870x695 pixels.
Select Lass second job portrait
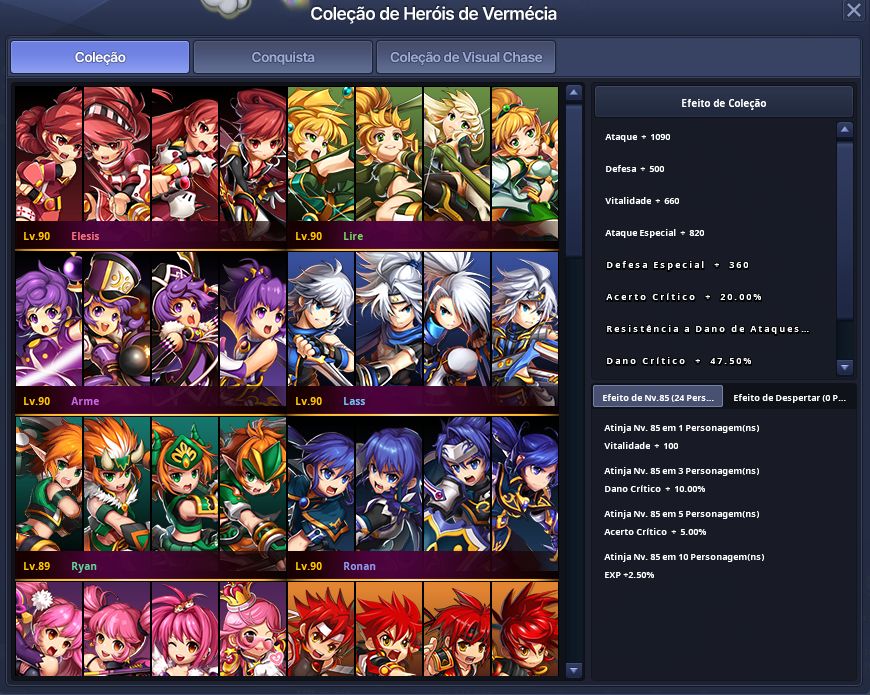coord(388,319)
